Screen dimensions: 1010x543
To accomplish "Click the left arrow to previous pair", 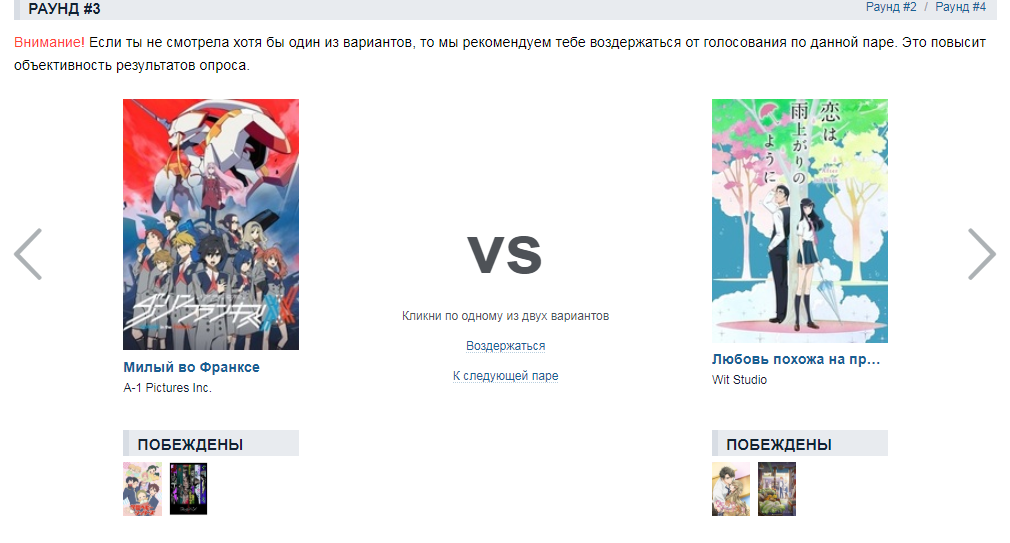I will click(x=28, y=254).
